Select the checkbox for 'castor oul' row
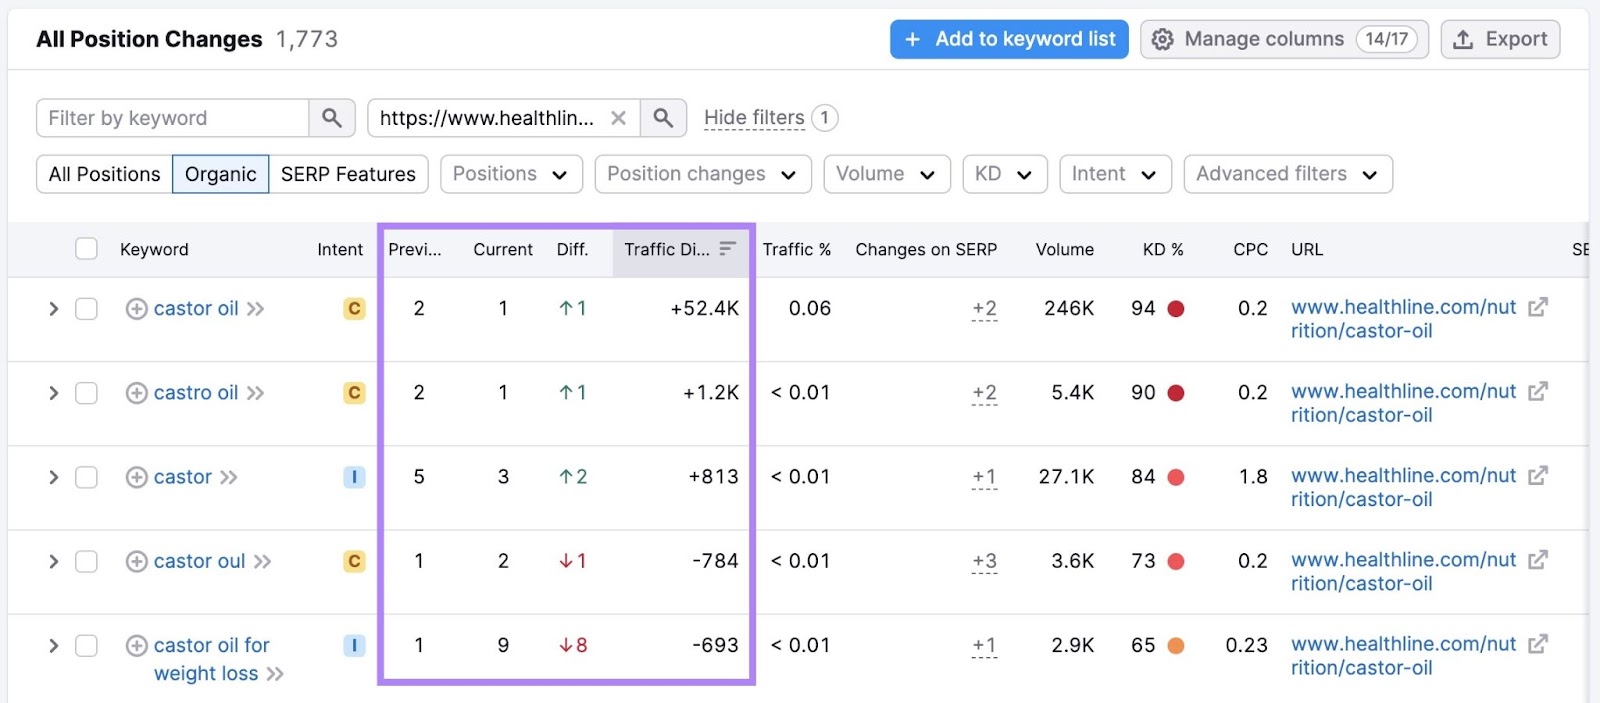This screenshot has width=1600, height=703. tap(87, 561)
